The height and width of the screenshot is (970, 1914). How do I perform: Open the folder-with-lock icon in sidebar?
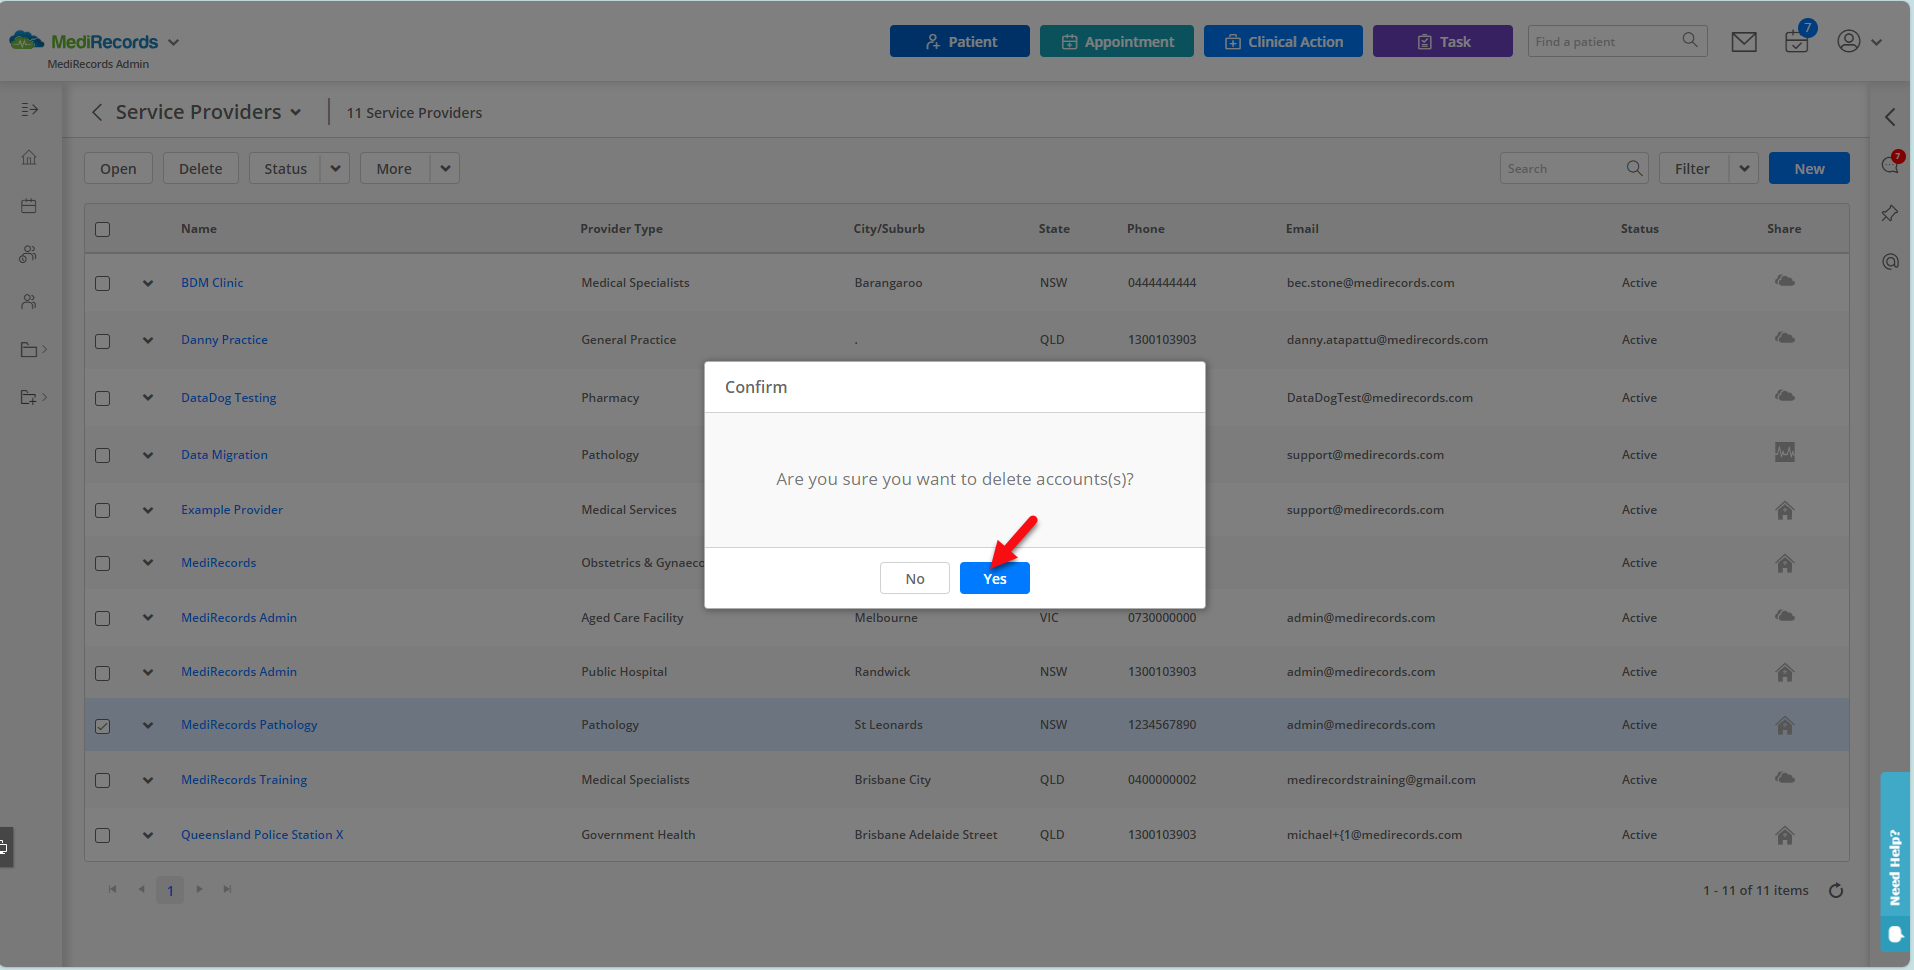pos(29,397)
